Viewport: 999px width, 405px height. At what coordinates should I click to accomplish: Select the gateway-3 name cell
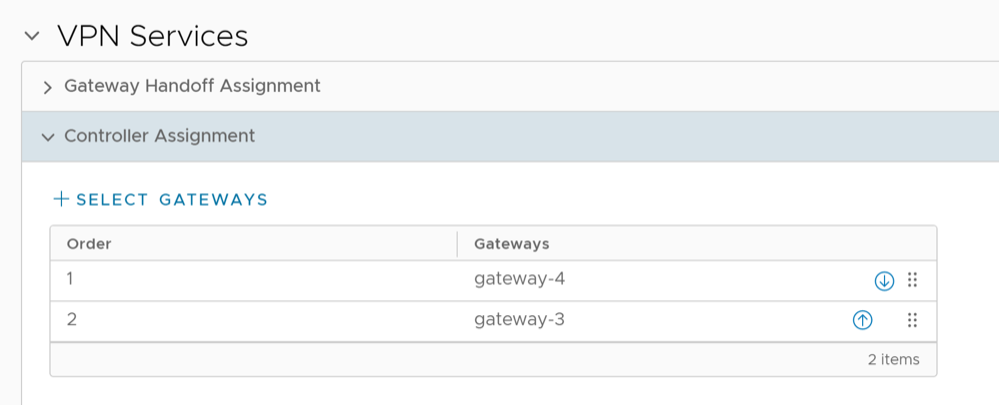[x=526, y=320]
